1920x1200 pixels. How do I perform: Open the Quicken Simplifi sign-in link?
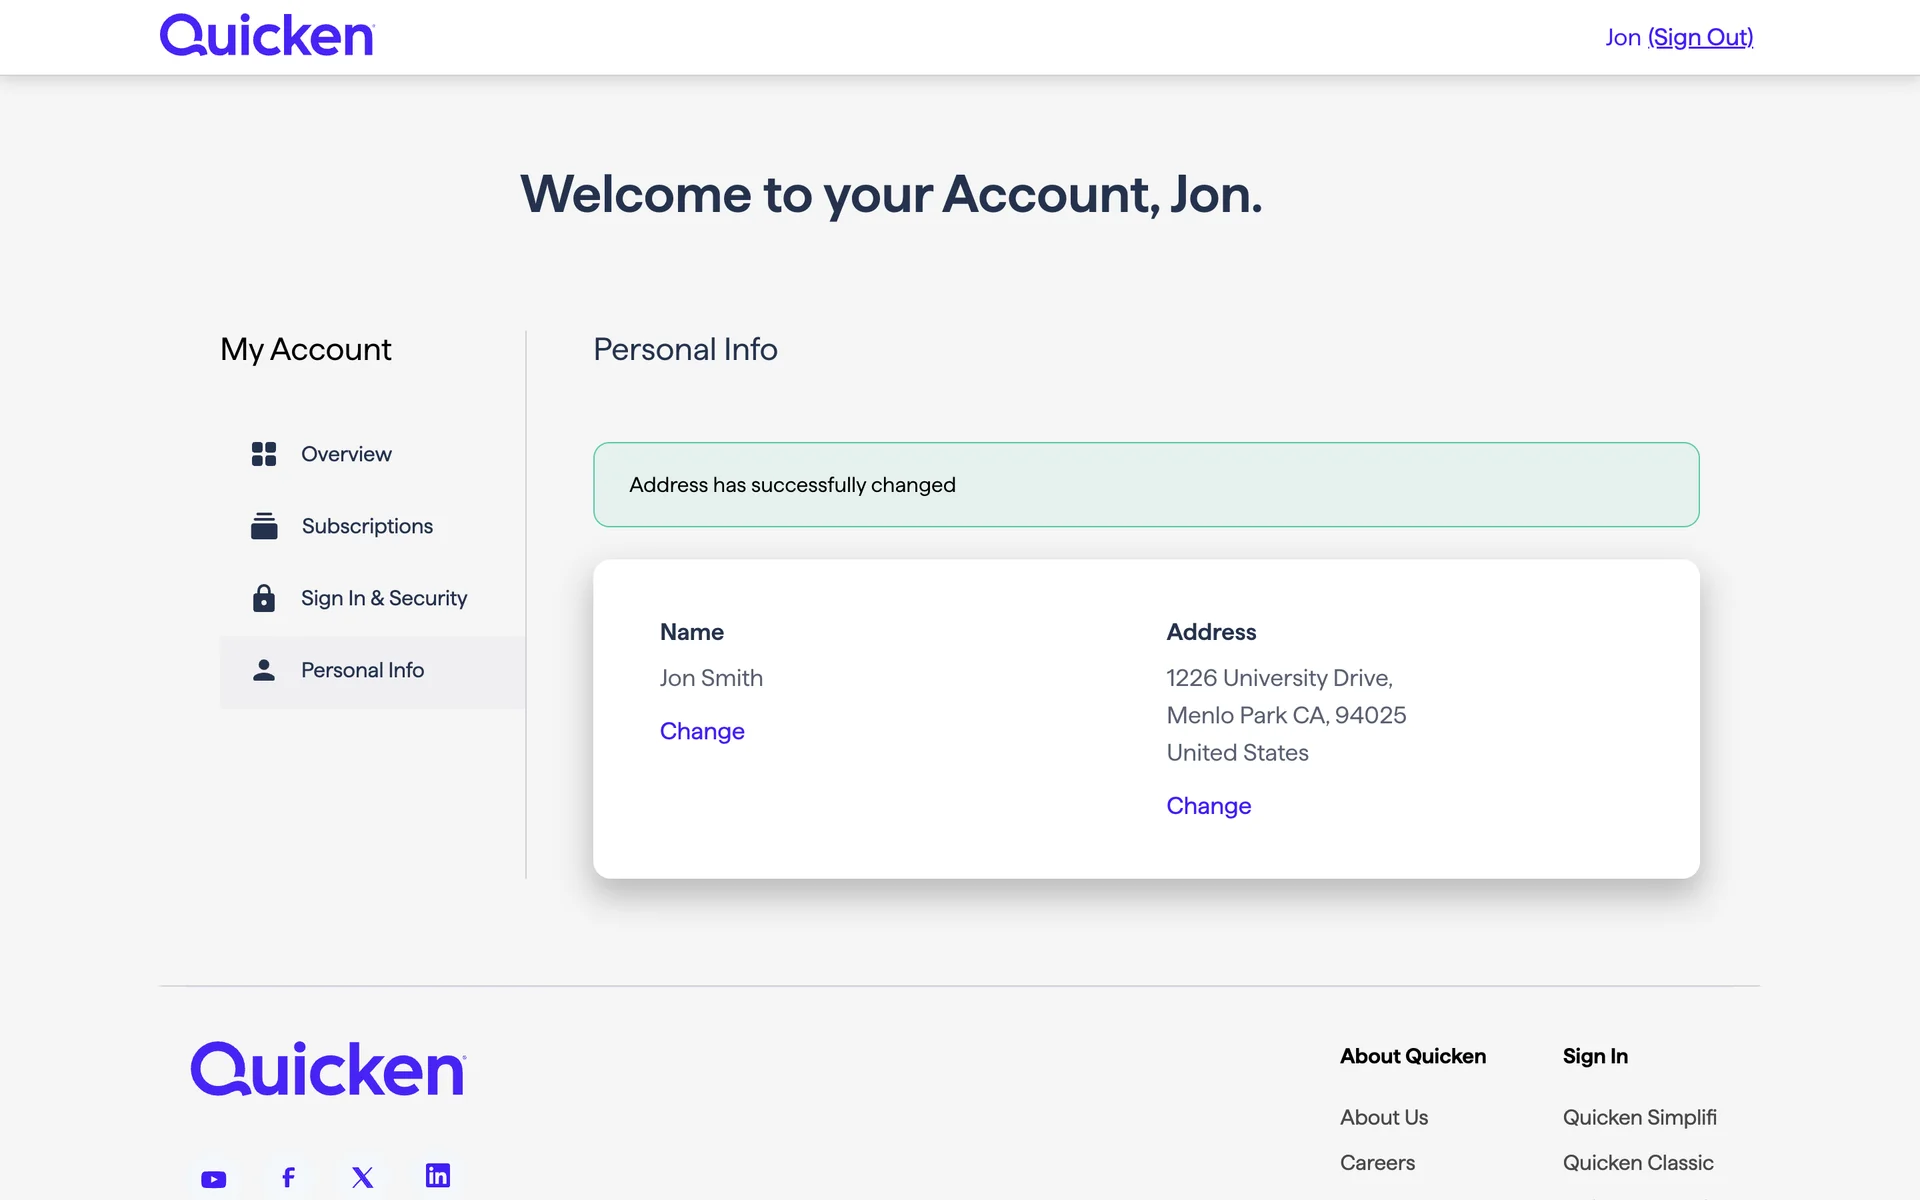tap(1639, 1117)
